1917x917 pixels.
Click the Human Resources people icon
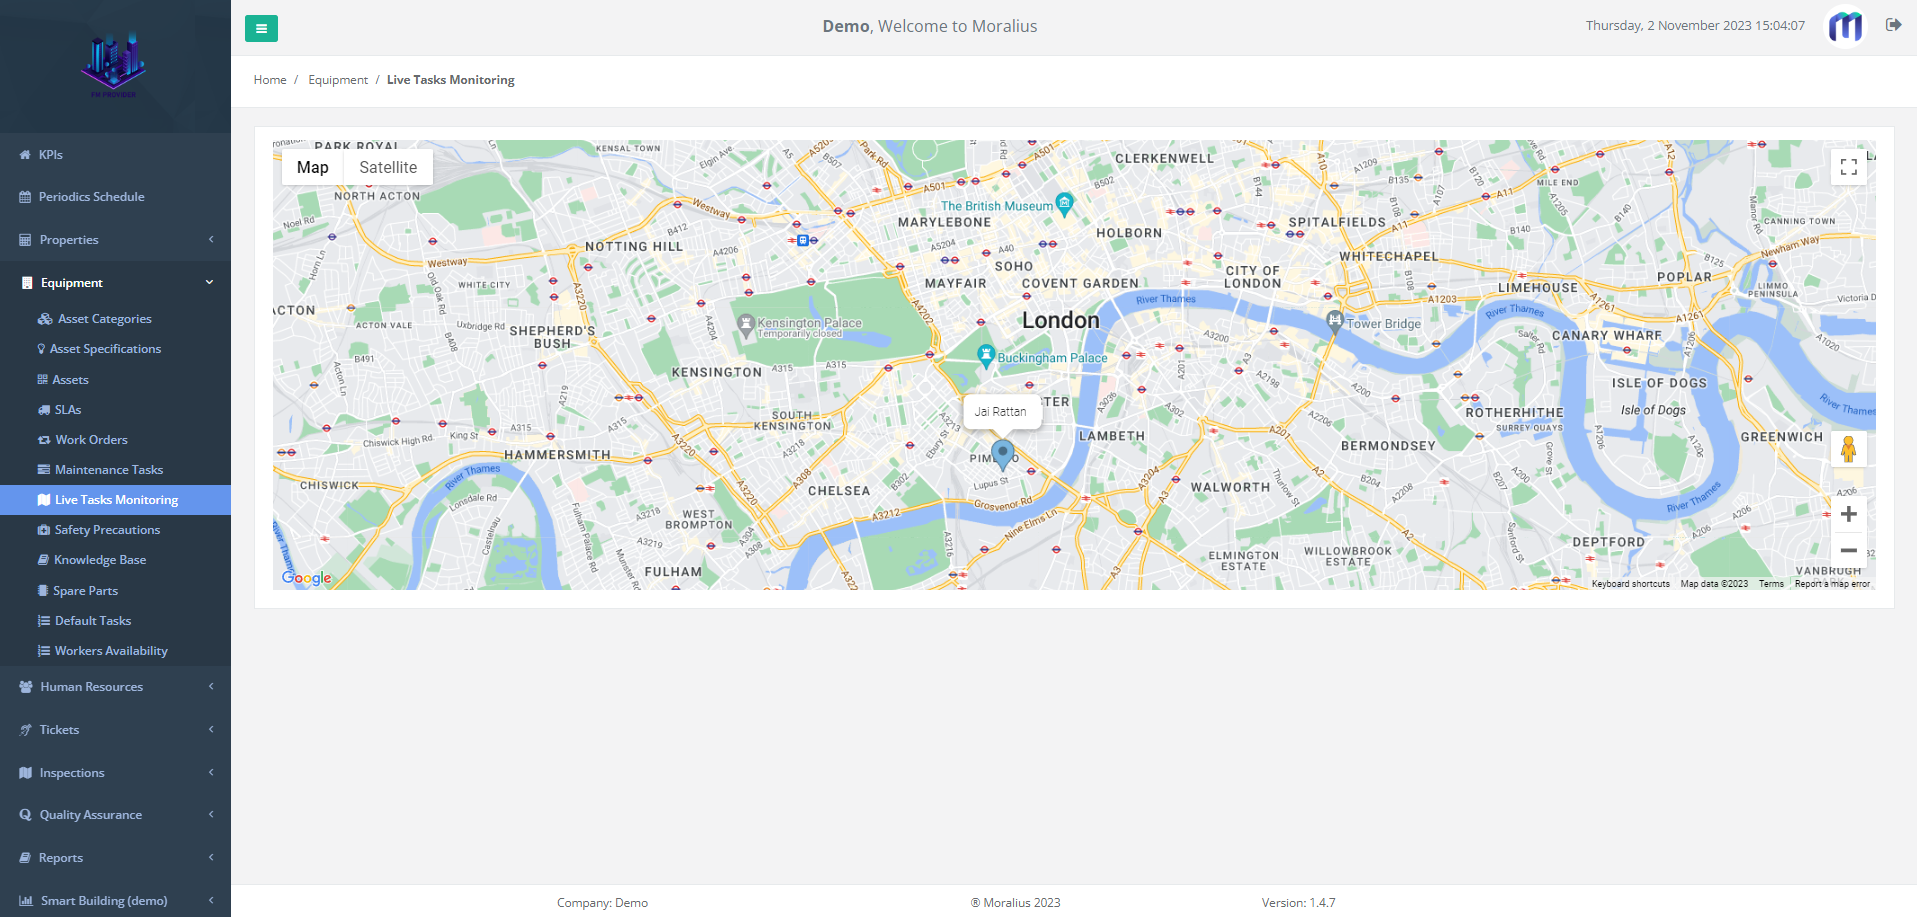tap(26, 687)
